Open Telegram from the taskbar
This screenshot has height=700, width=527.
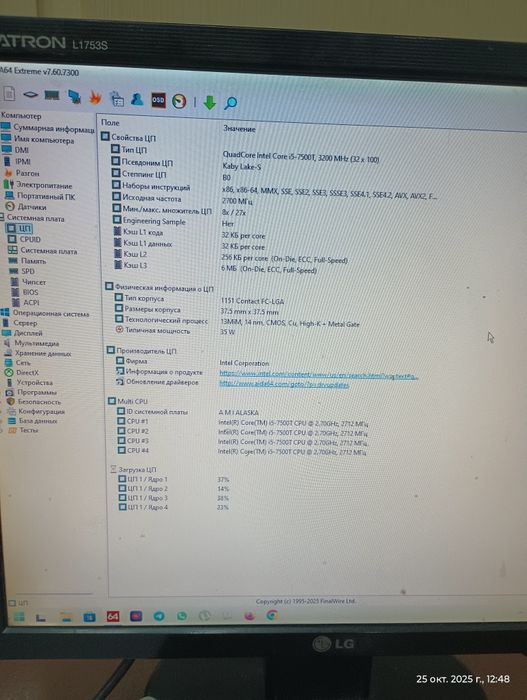tap(159, 617)
